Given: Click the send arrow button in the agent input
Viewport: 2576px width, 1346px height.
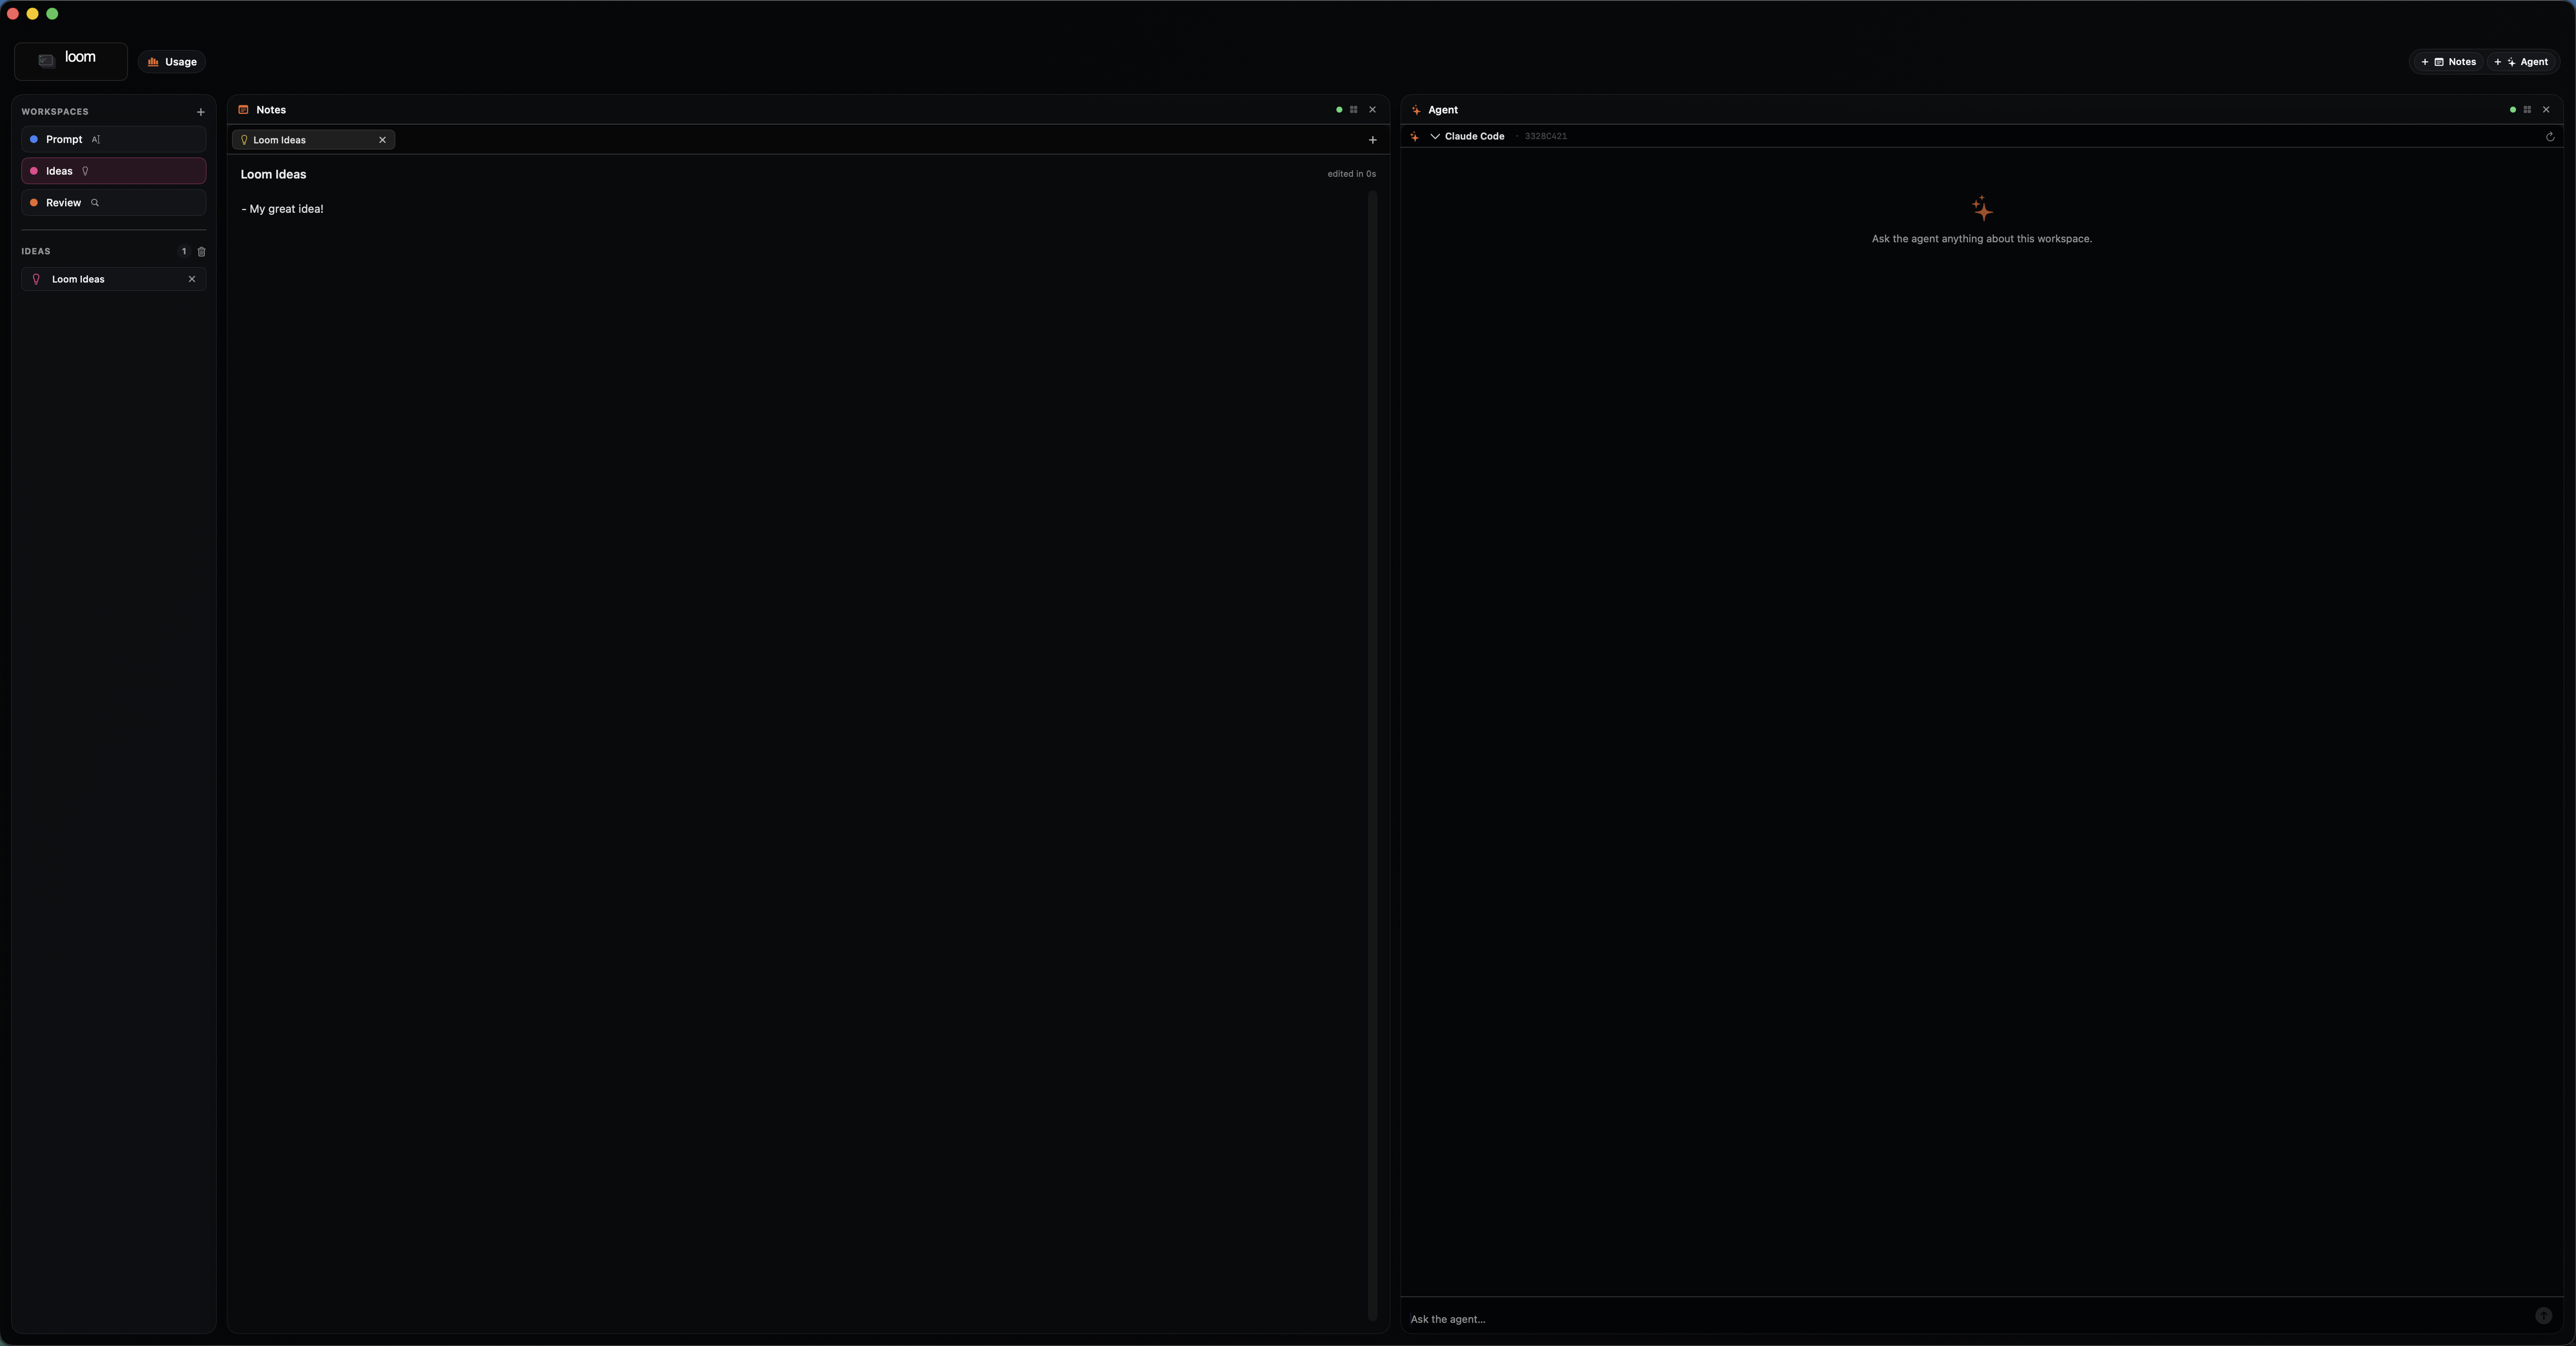Looking at the screenshot, I should [x=2544, y=1316].
